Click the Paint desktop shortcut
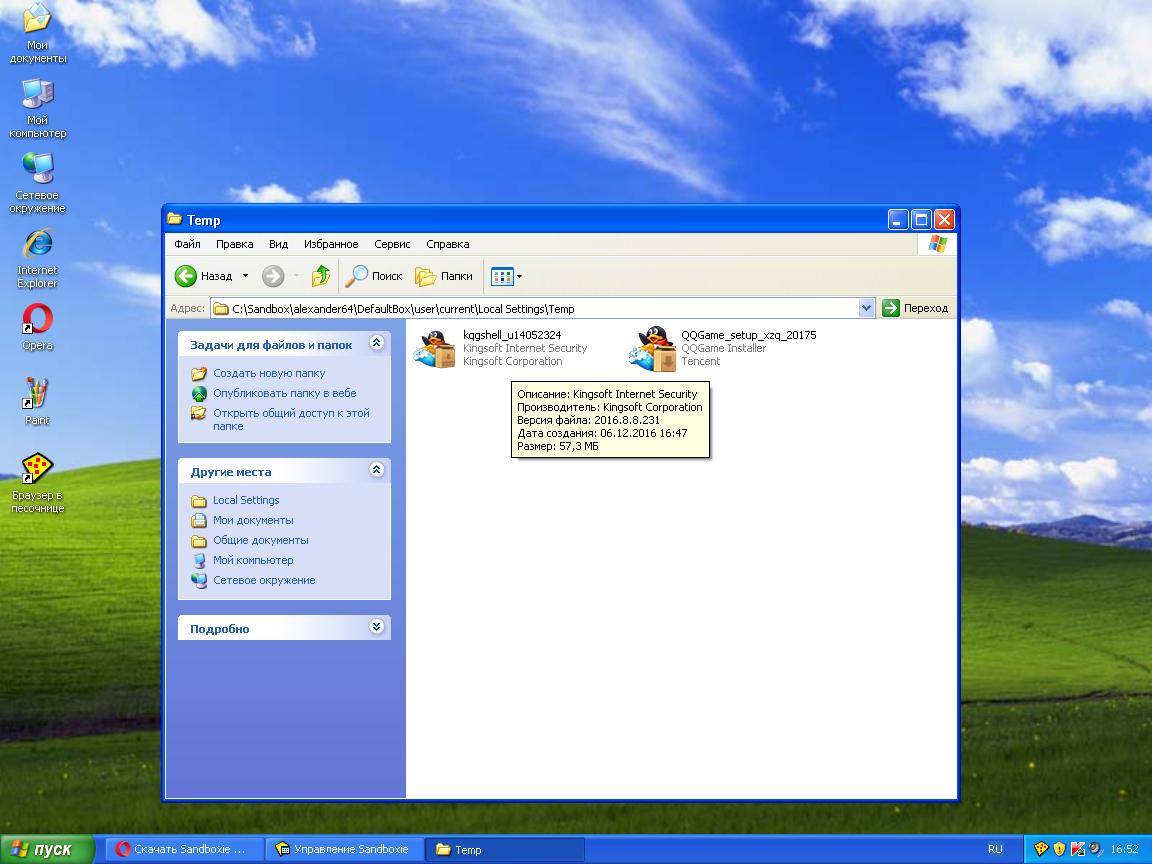The width and height of the screenshot is (1152, 864). tap(37, 395)
